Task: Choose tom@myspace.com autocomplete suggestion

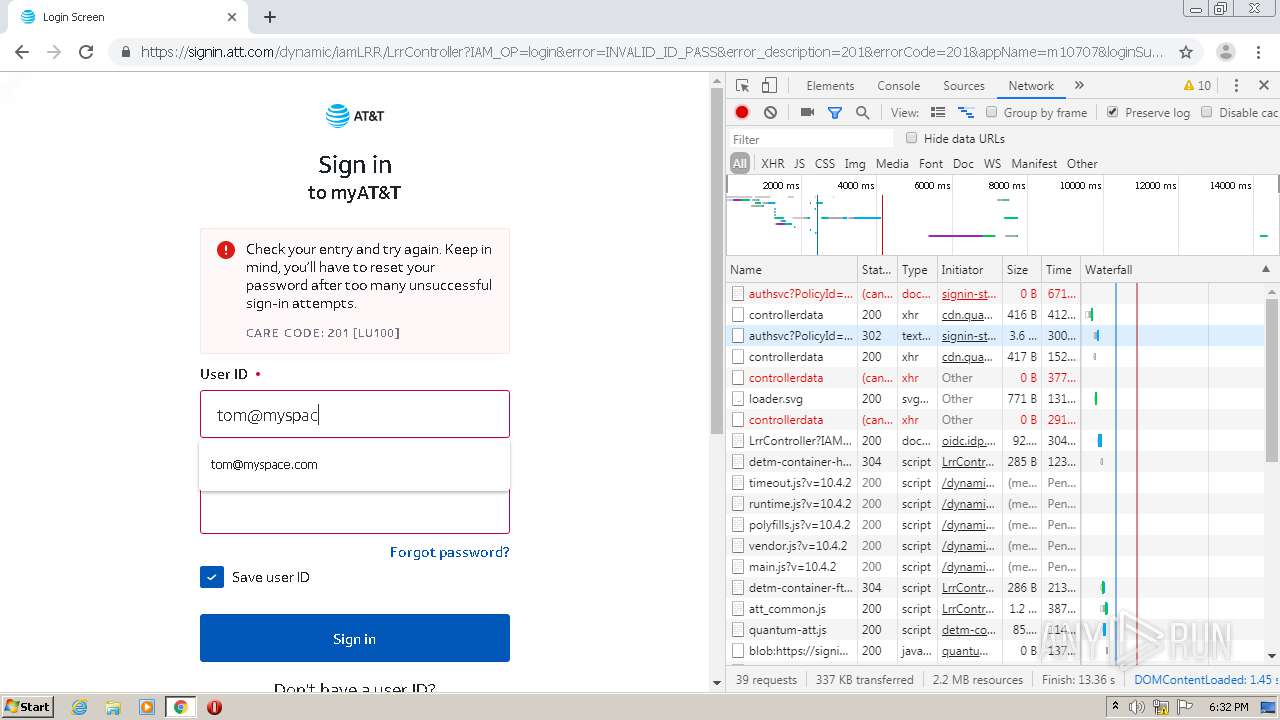Action: (355, 465)
